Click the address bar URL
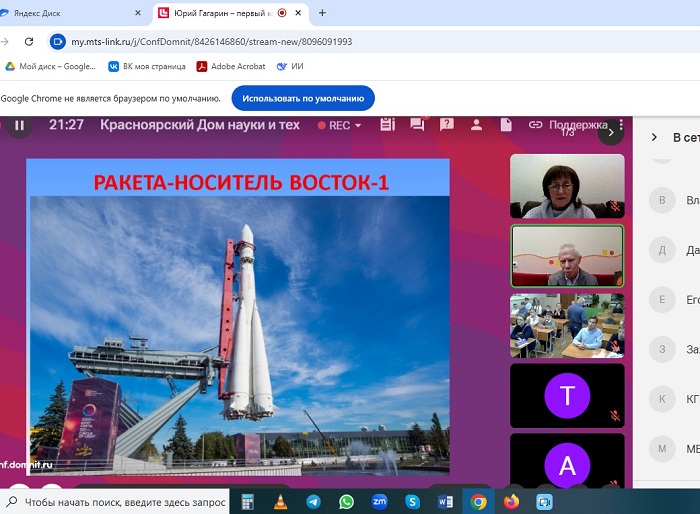This screenshot has width=700, height=514. click(210, 42)
